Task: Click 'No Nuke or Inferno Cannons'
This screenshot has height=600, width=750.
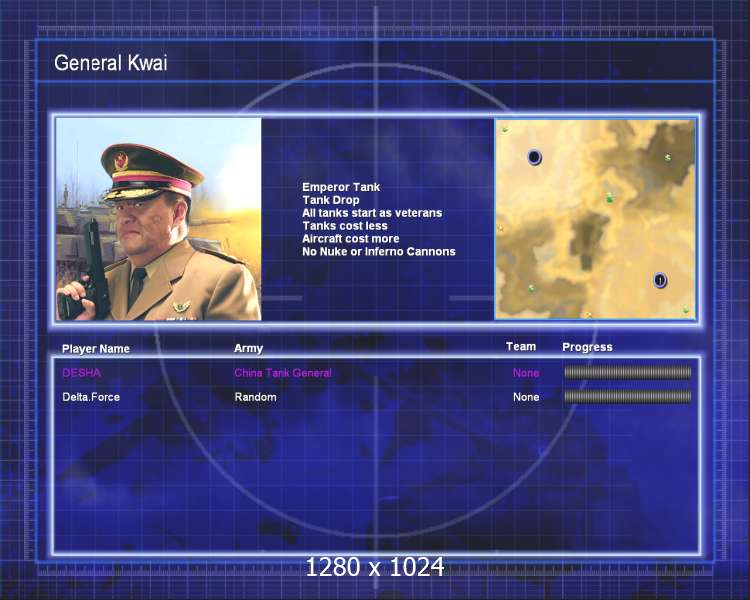Action: [379, 252]
